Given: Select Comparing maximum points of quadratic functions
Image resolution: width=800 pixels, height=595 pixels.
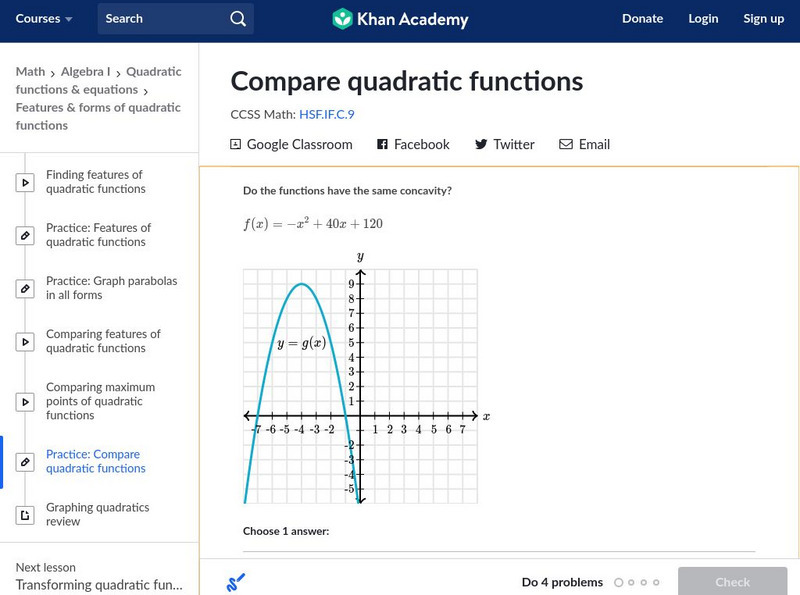Looking at the screenshot, I should (100, 401).
